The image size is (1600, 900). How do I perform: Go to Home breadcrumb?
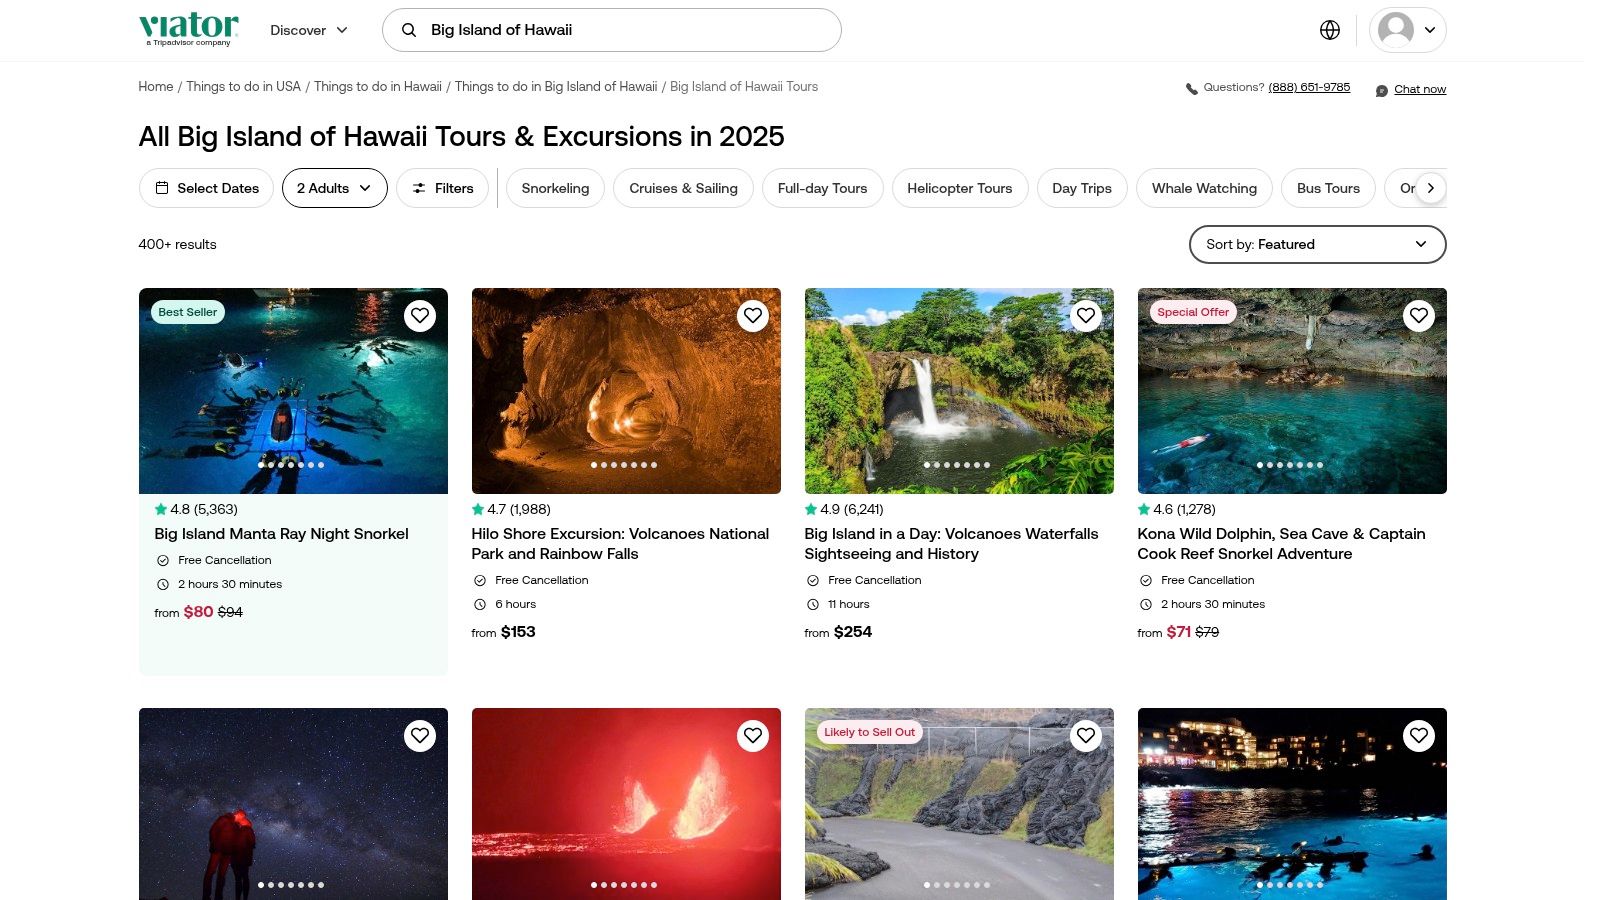click(x=156, y=87)
